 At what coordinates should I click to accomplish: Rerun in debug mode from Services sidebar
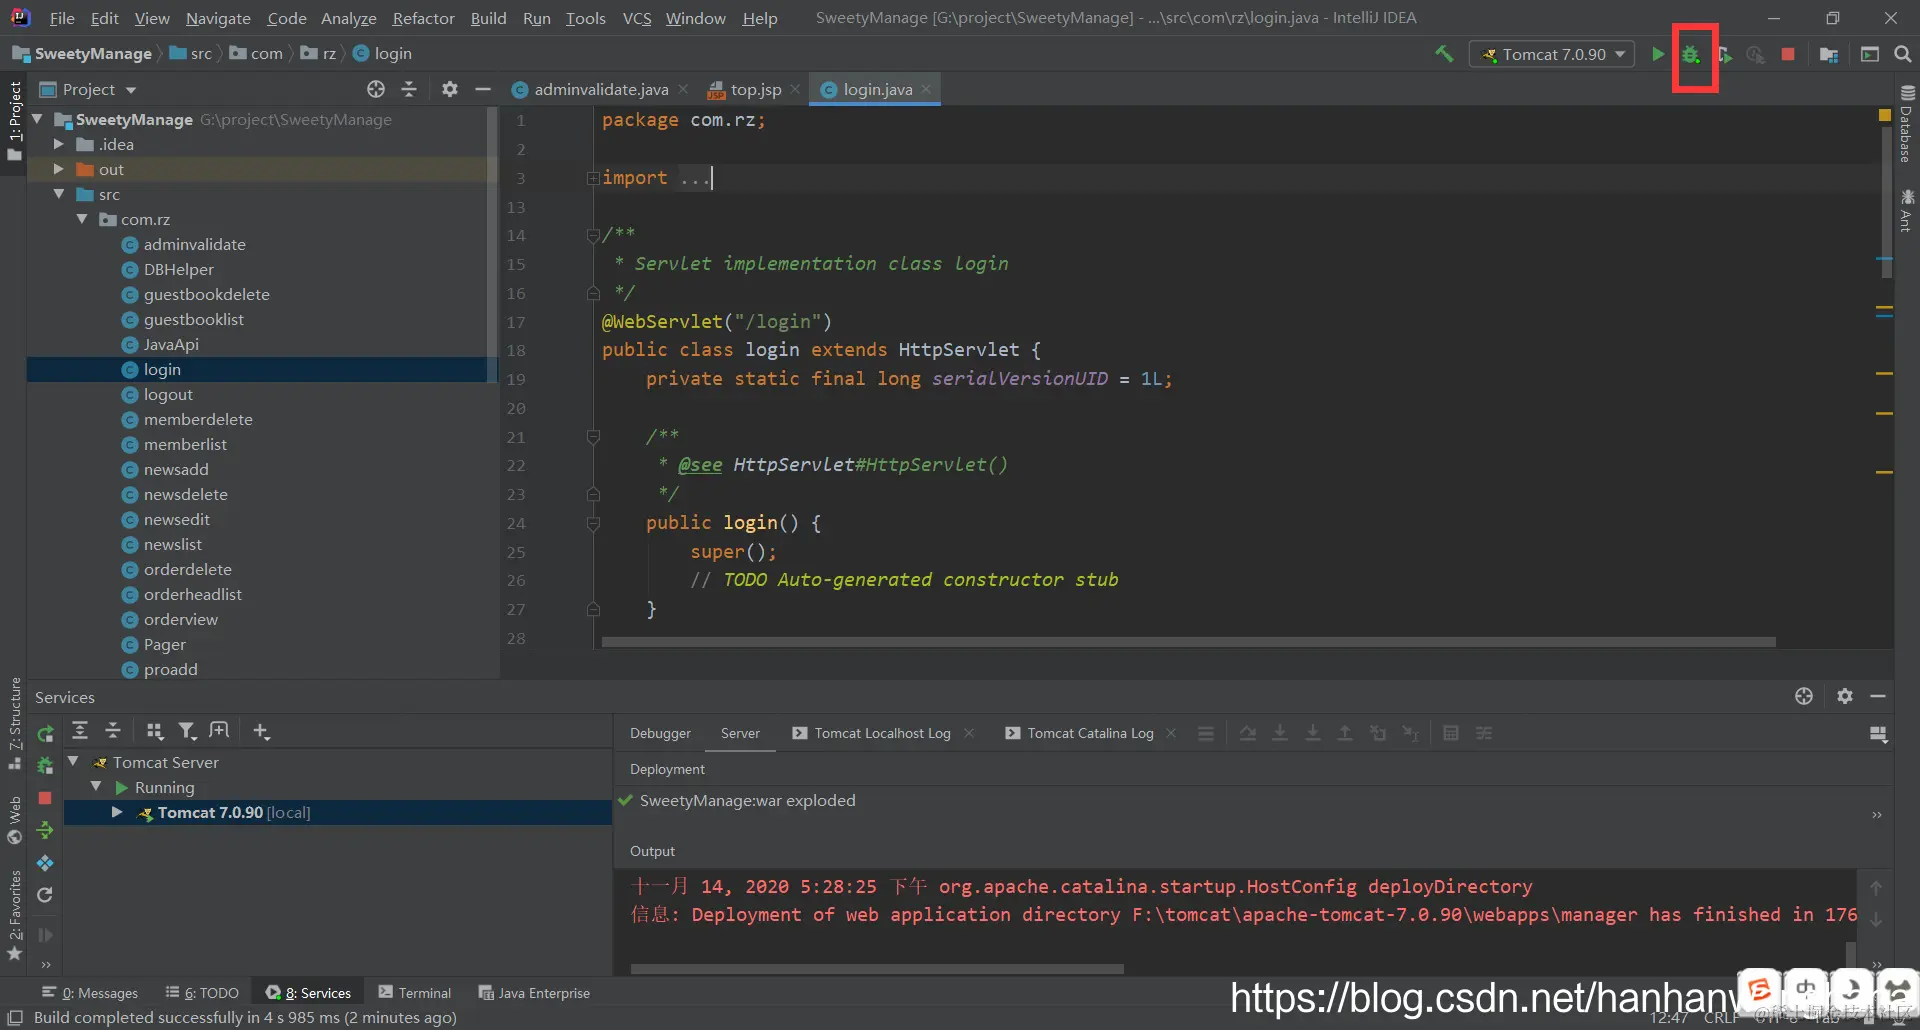45,766
